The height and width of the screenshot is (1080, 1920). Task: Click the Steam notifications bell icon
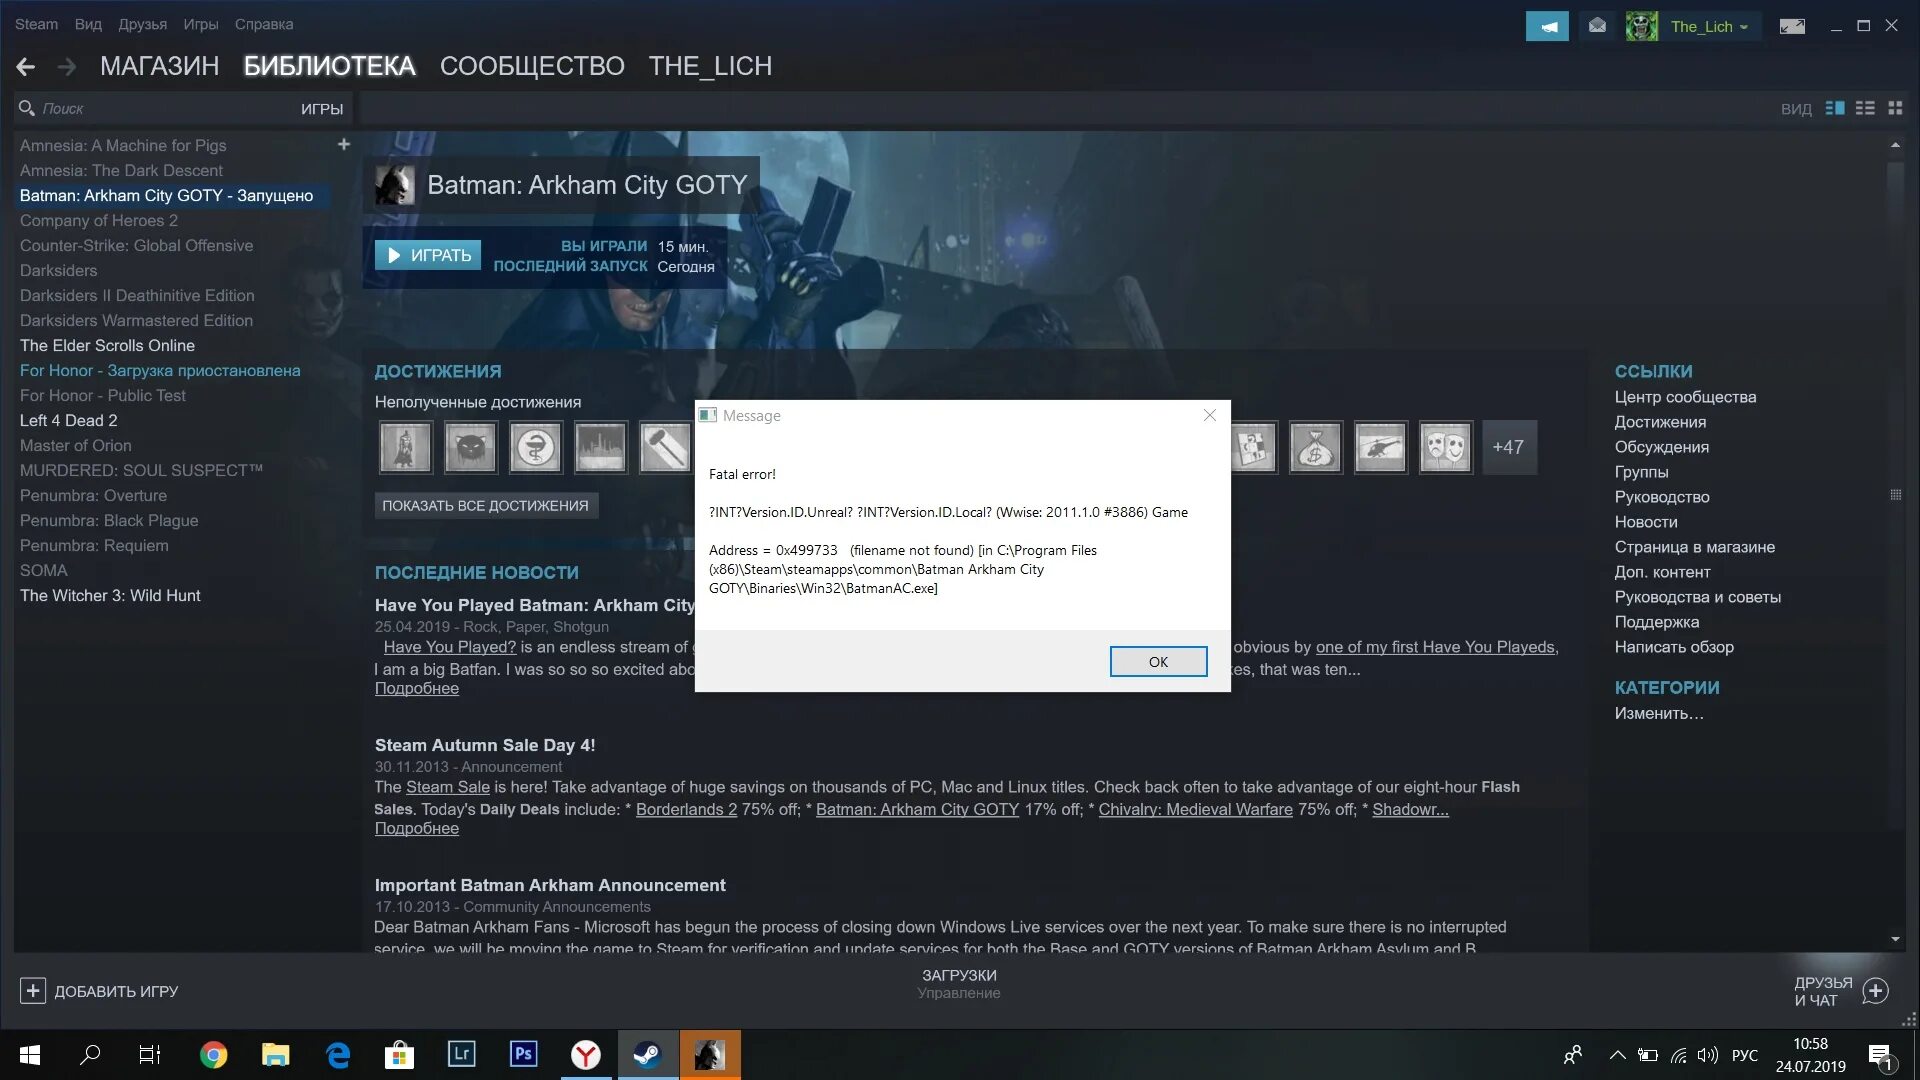[1597, 24]
